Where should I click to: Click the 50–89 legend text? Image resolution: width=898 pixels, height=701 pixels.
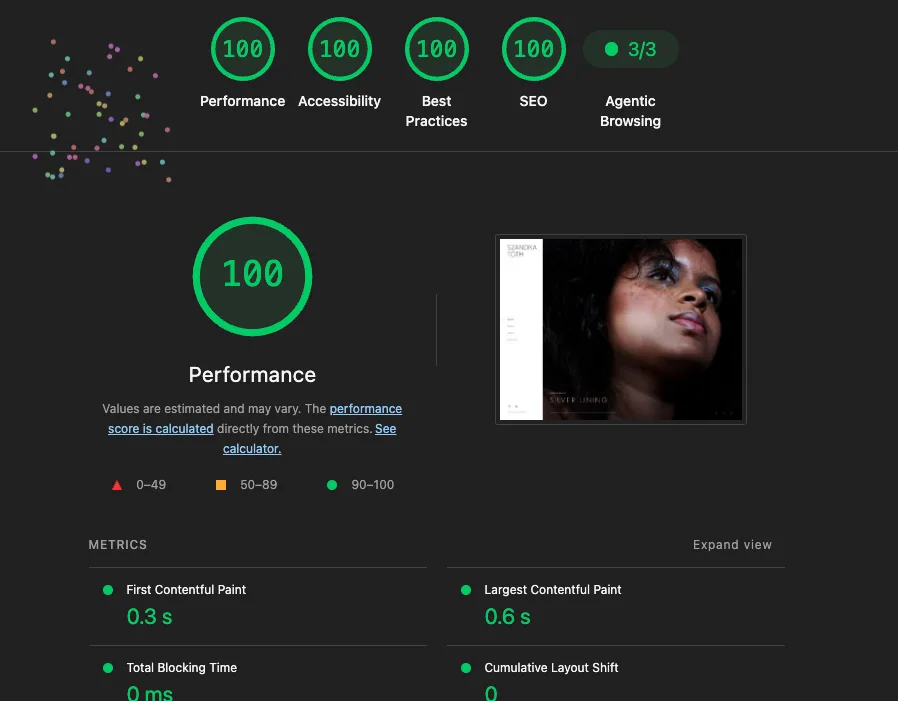(x=259, y=485)
